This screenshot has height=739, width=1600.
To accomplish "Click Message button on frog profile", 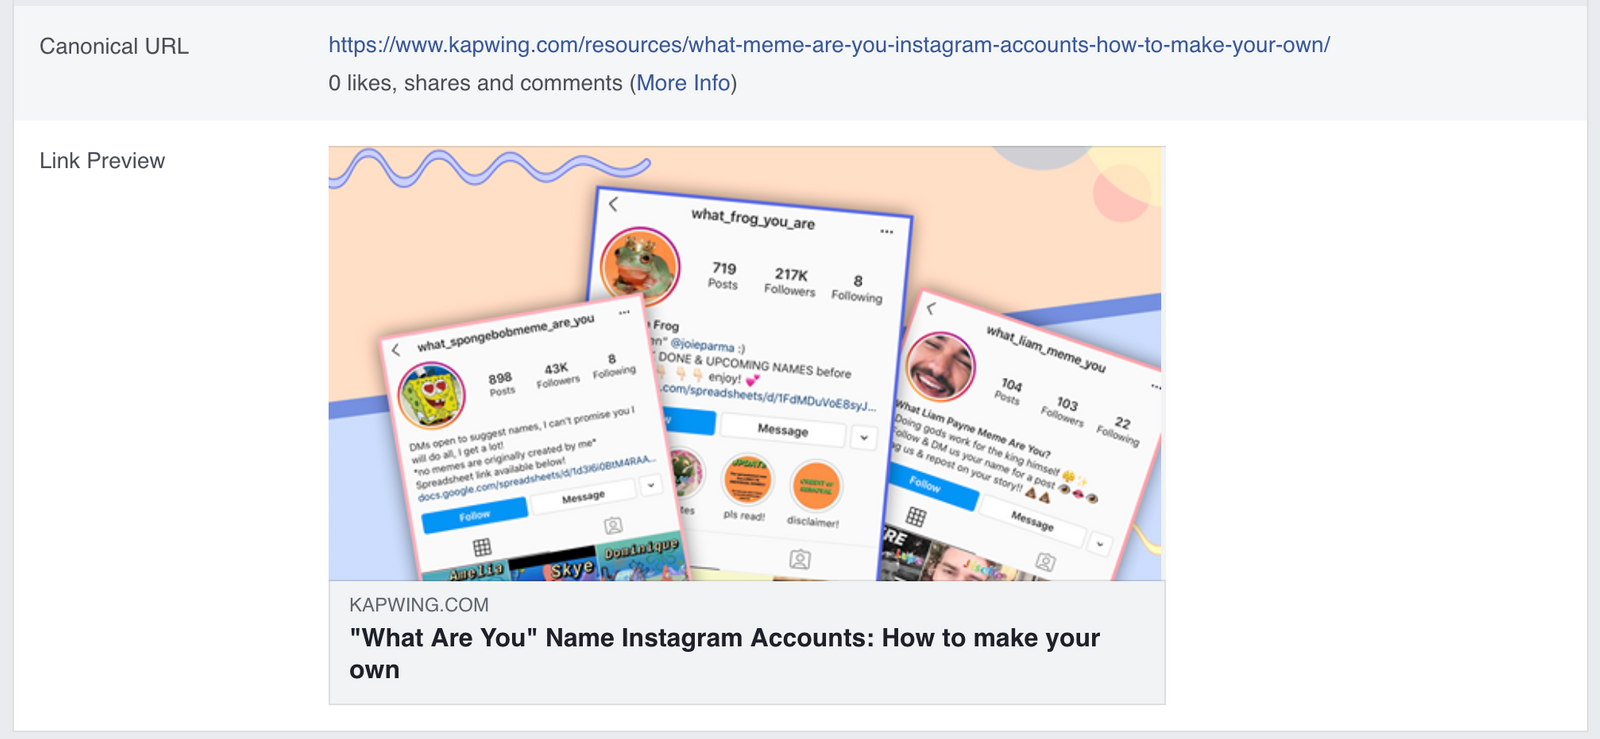I will pos(782,429).
